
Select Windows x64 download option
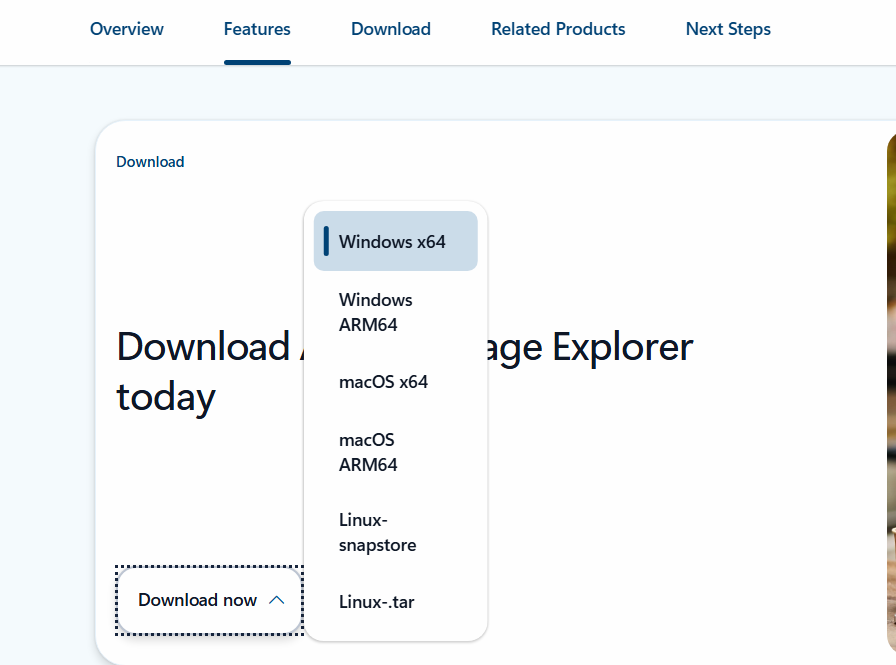(392, 242)
